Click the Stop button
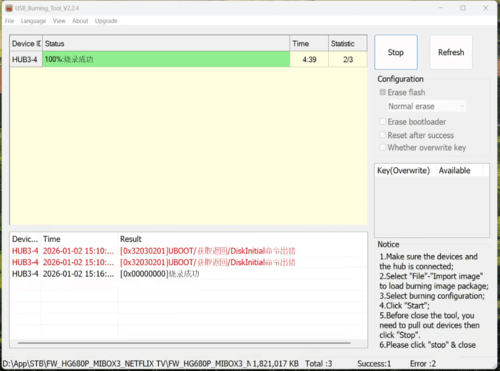 [396, 52]
